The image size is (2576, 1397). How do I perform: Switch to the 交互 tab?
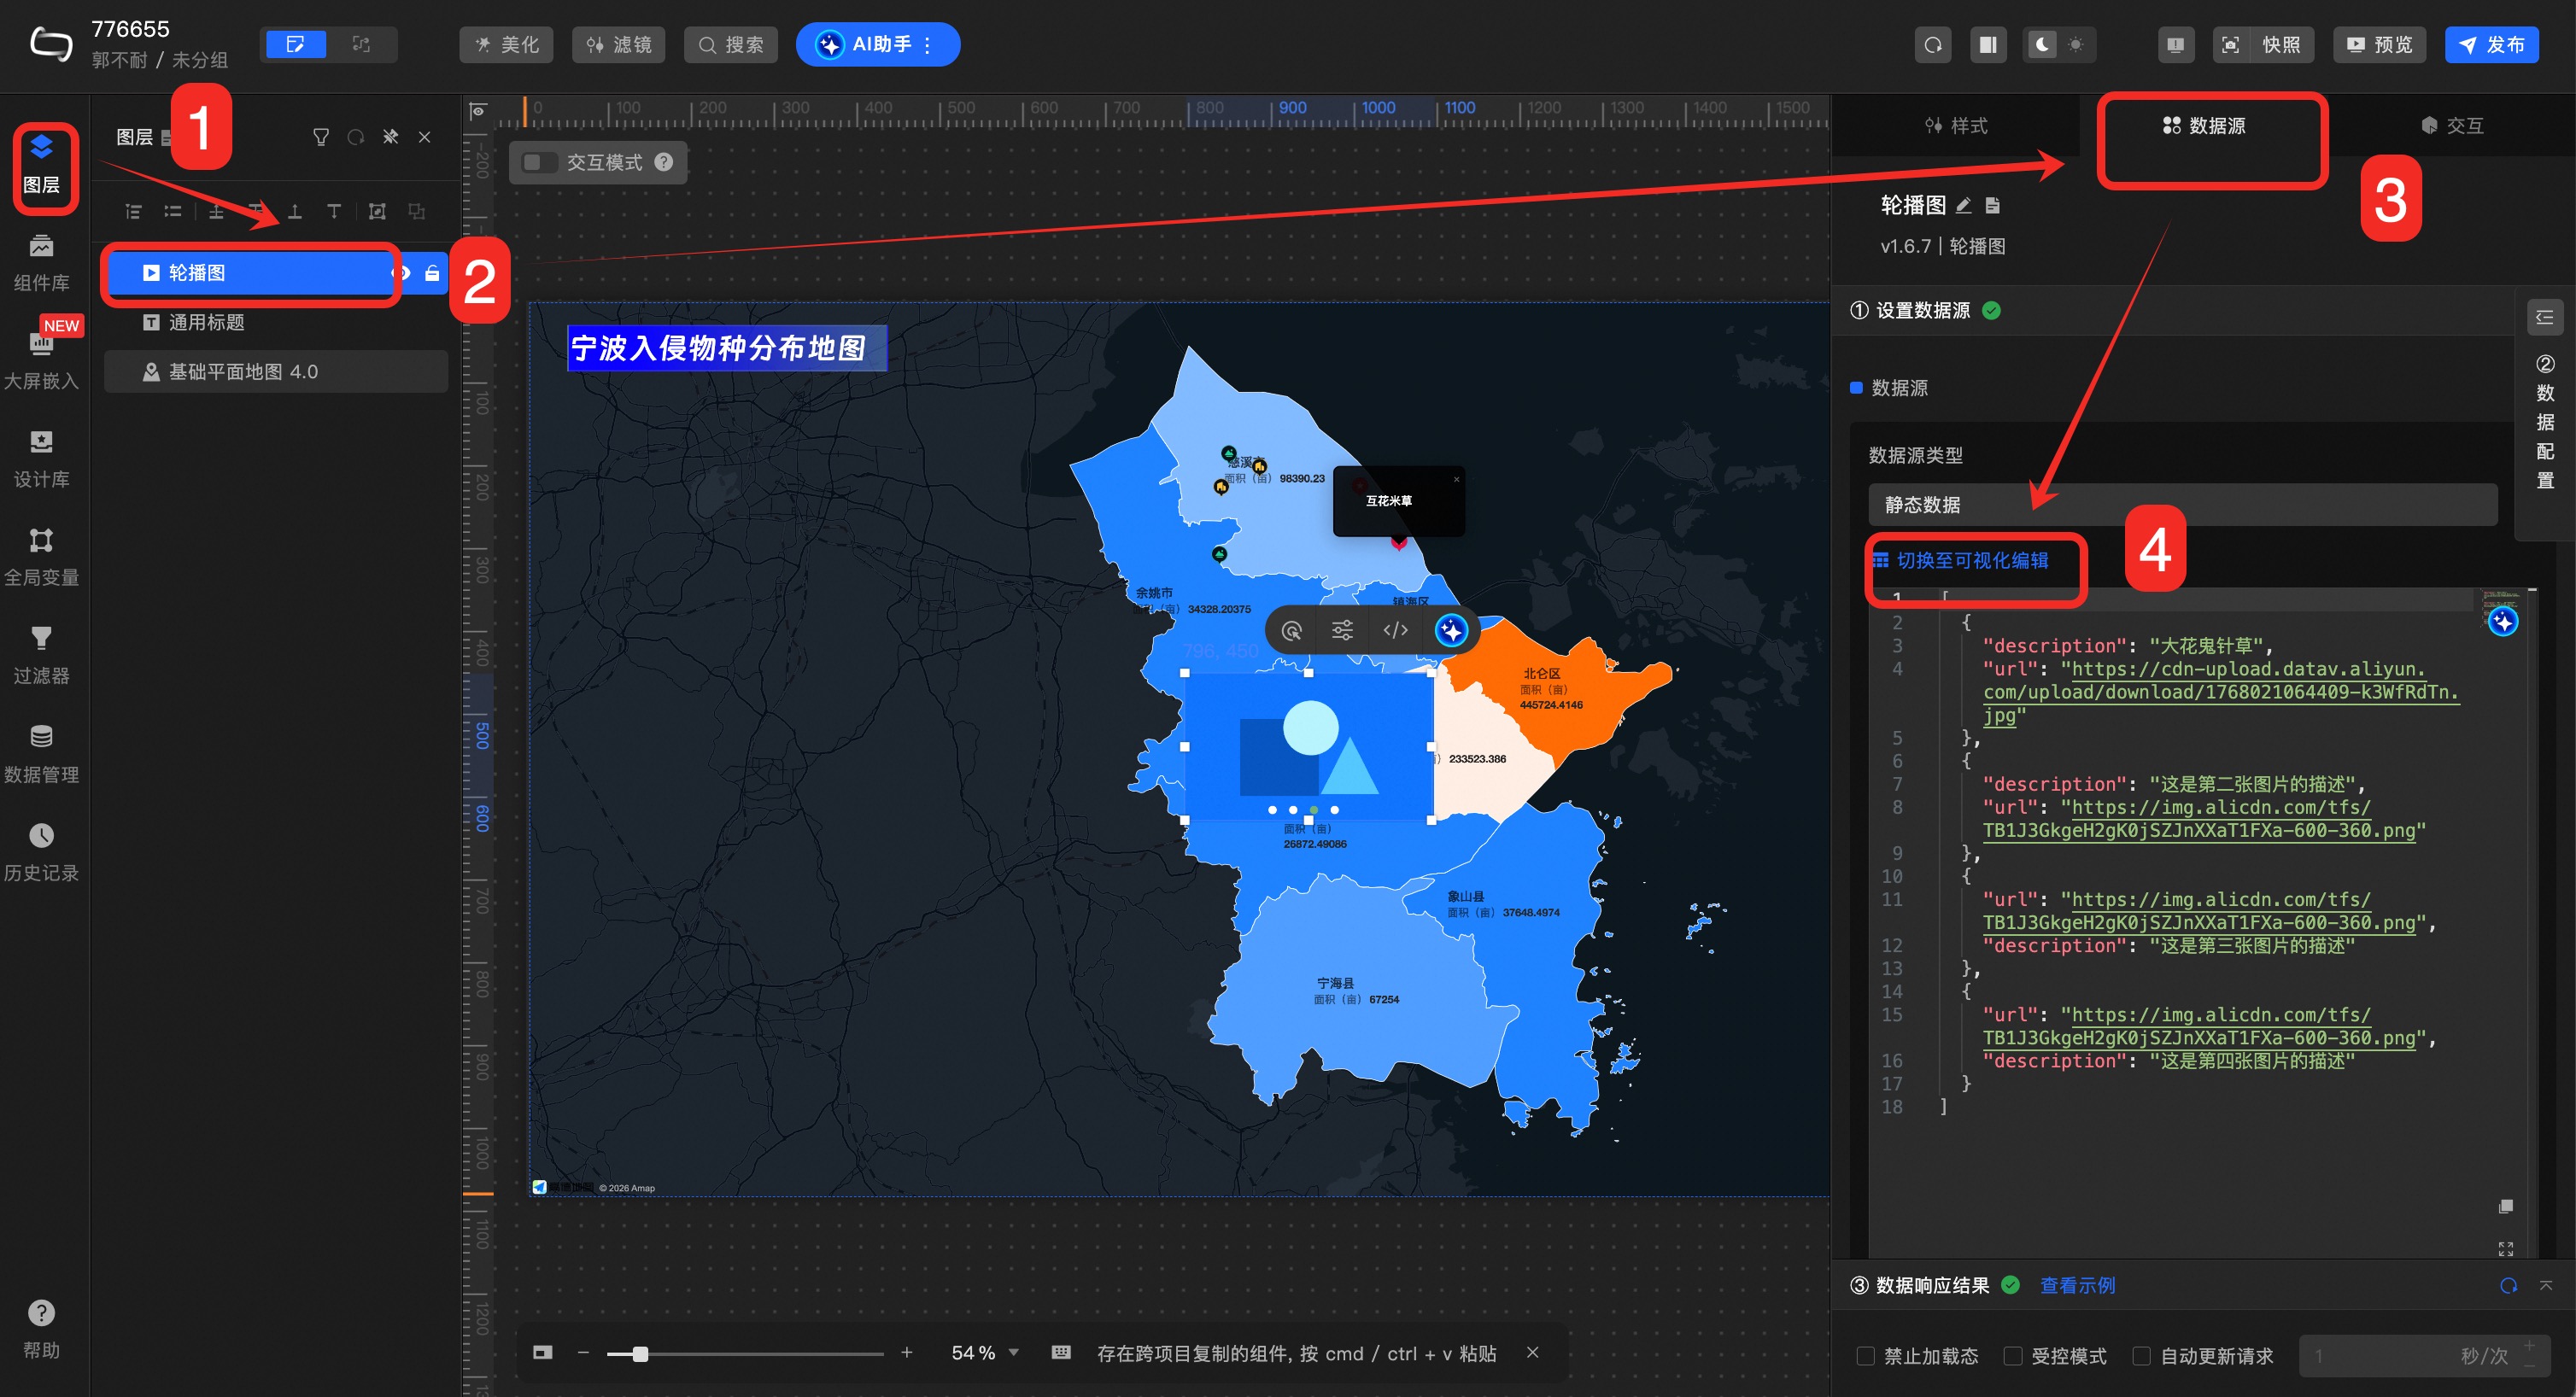click(2451, 125)
